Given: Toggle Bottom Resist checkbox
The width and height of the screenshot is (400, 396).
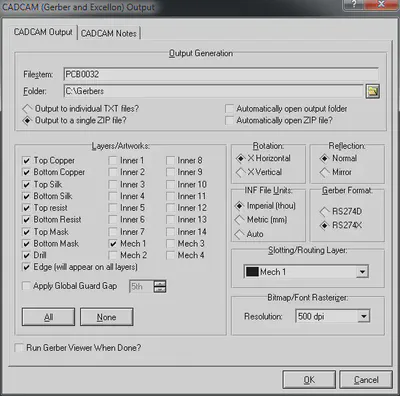Looking at the screenshot, I should click(x=26, y=220).
